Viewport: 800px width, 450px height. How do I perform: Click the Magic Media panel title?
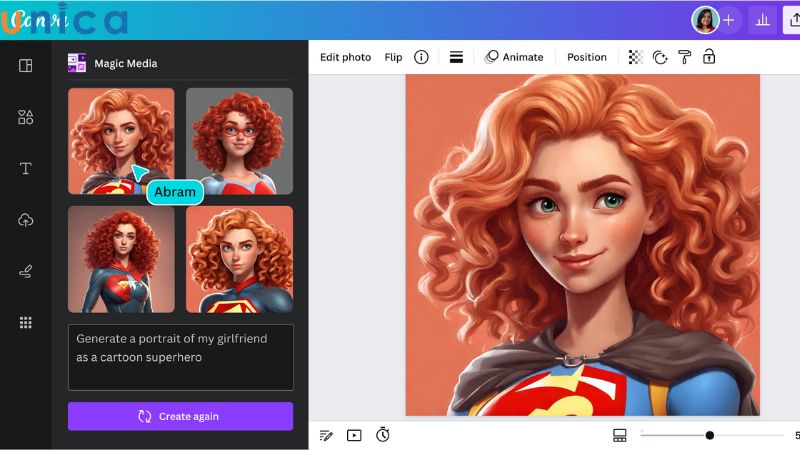point(126,63)
